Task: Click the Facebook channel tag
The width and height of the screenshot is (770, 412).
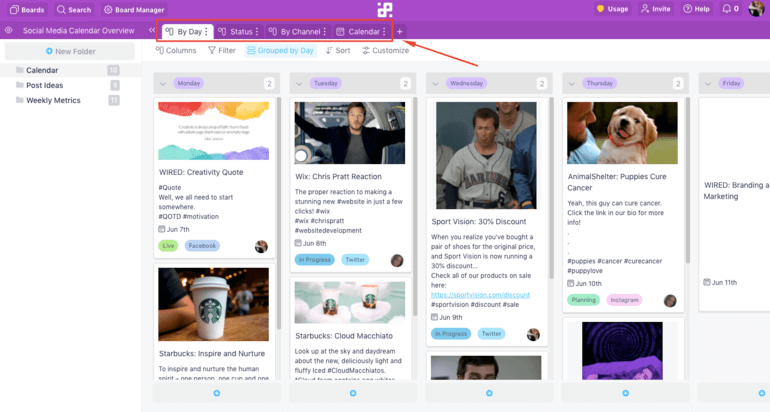Action: [202, 246]
